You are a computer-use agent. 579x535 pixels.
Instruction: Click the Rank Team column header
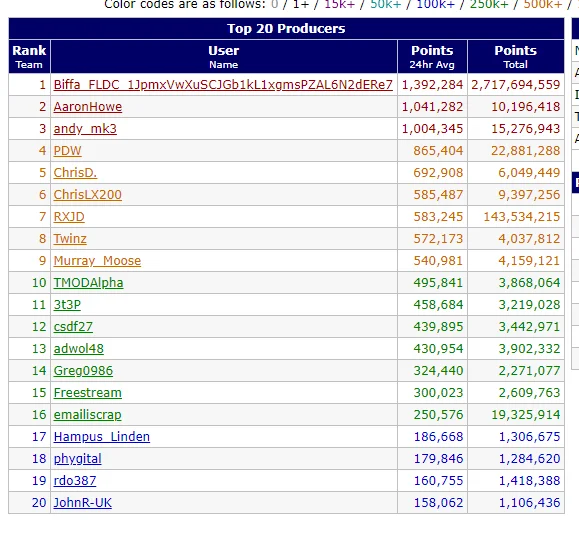pos(29,56)
